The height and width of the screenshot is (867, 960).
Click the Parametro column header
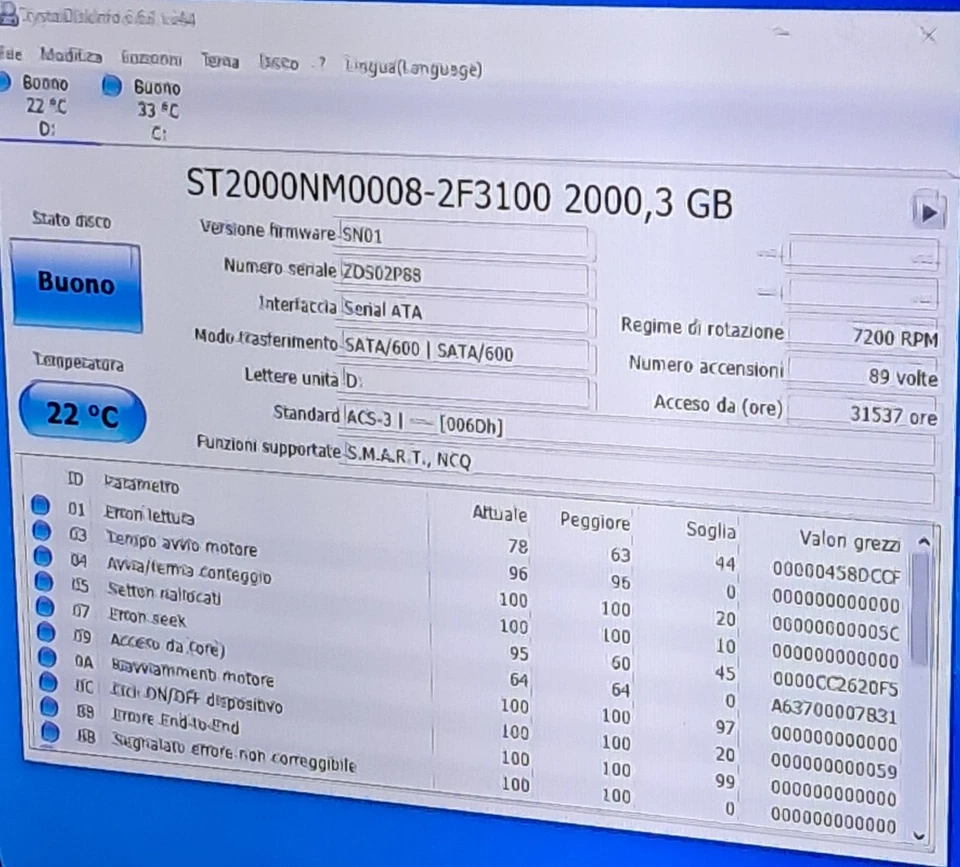tap(141, 485)
